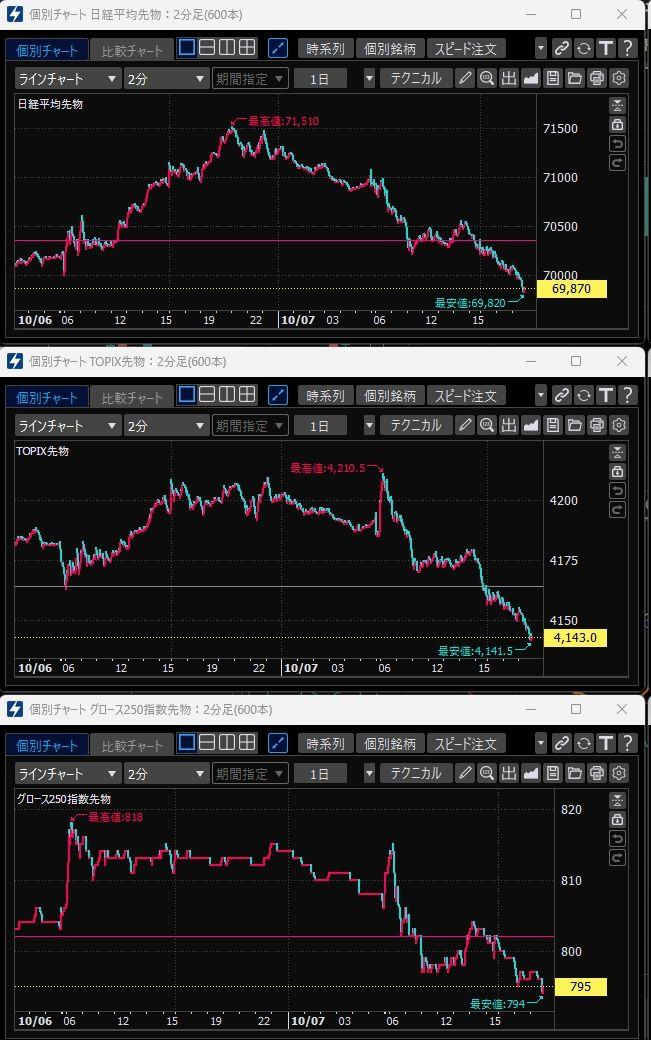The width and height of the screenshot is (651, 1040).
Task: Switch to 個別チャート tab in TOPIX先物 window
Action: pyautogui.click(x=47, y=398)
